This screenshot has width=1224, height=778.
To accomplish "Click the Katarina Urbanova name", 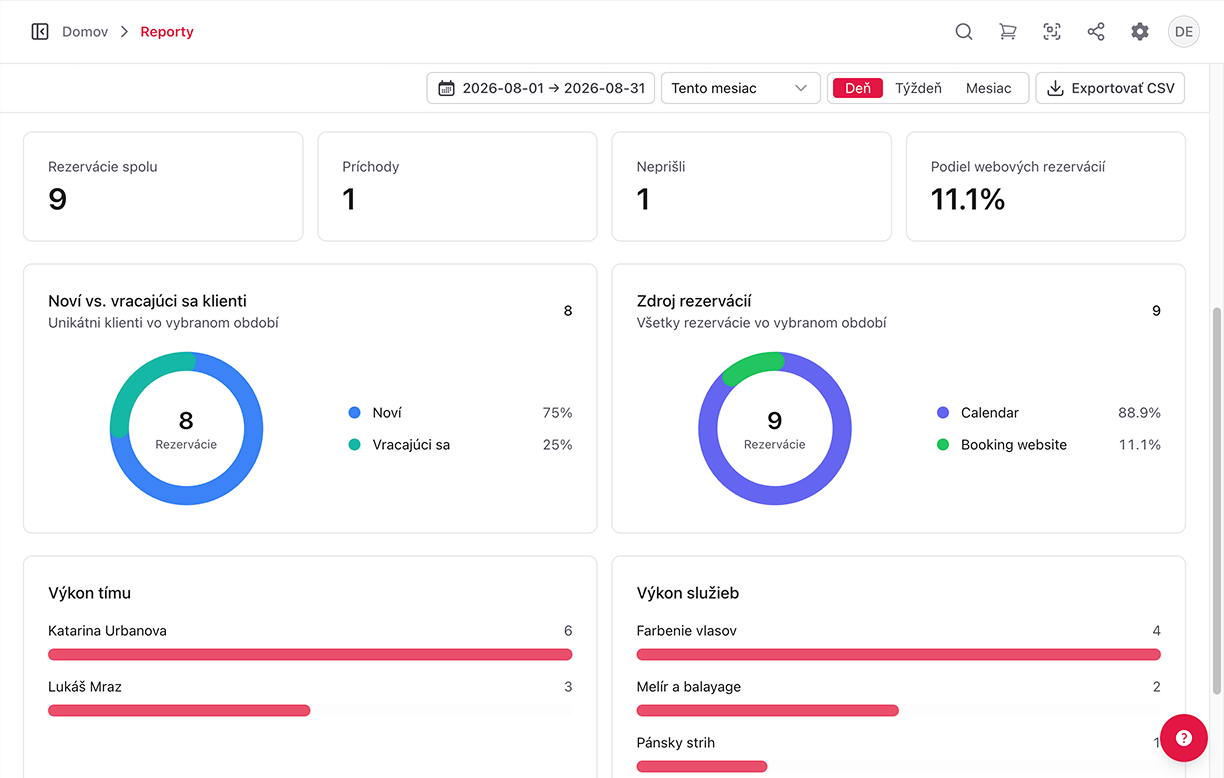I will (x=107, y=631).
